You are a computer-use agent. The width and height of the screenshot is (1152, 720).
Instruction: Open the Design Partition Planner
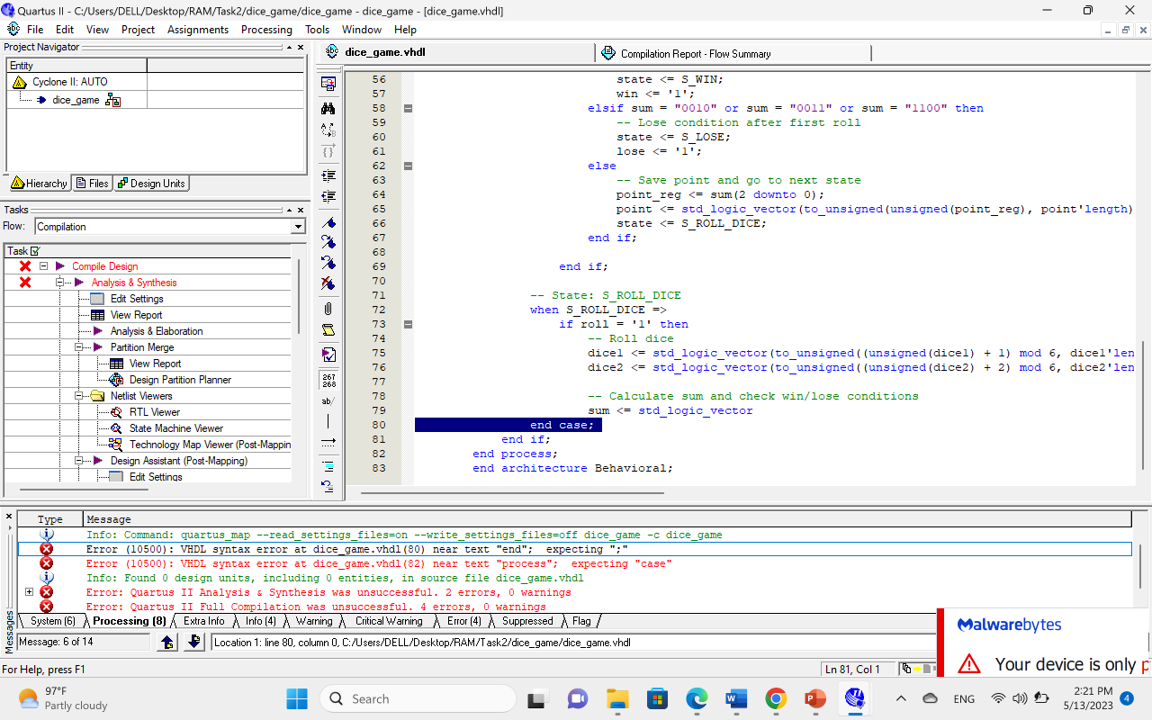(x=179, y=380)
